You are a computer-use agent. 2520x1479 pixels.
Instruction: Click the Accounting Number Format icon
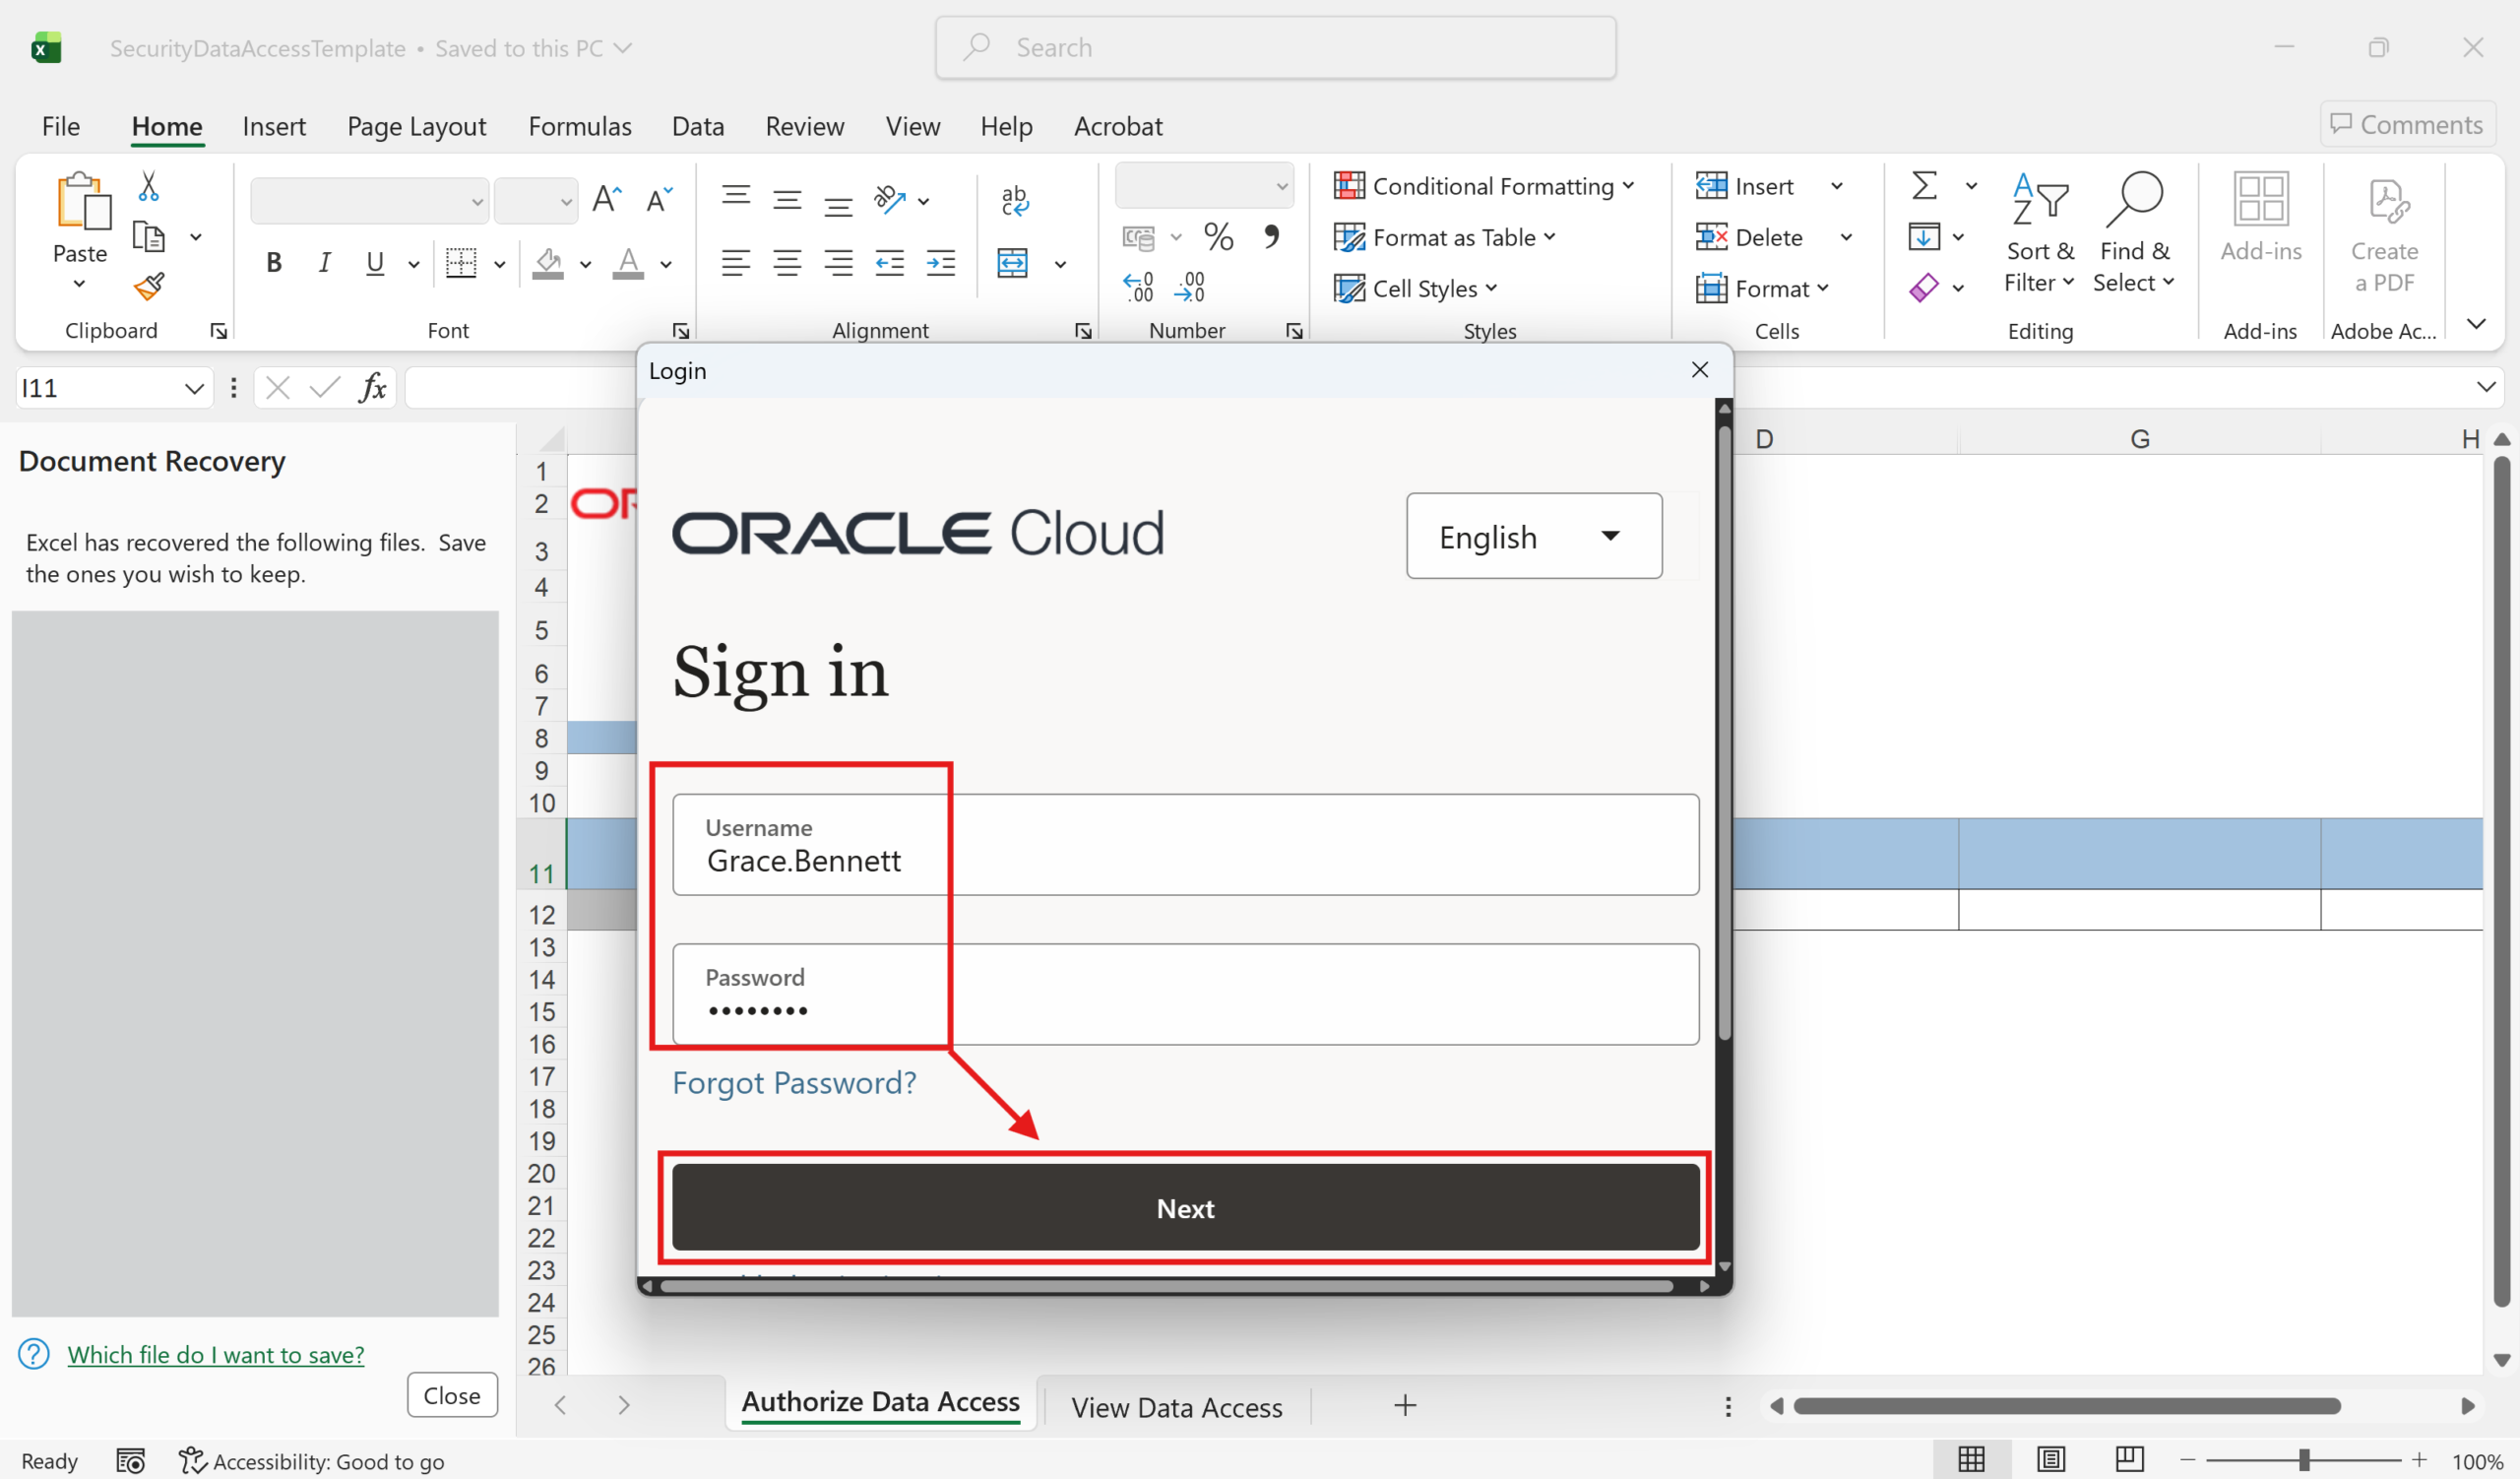(x=1138, y=237)
